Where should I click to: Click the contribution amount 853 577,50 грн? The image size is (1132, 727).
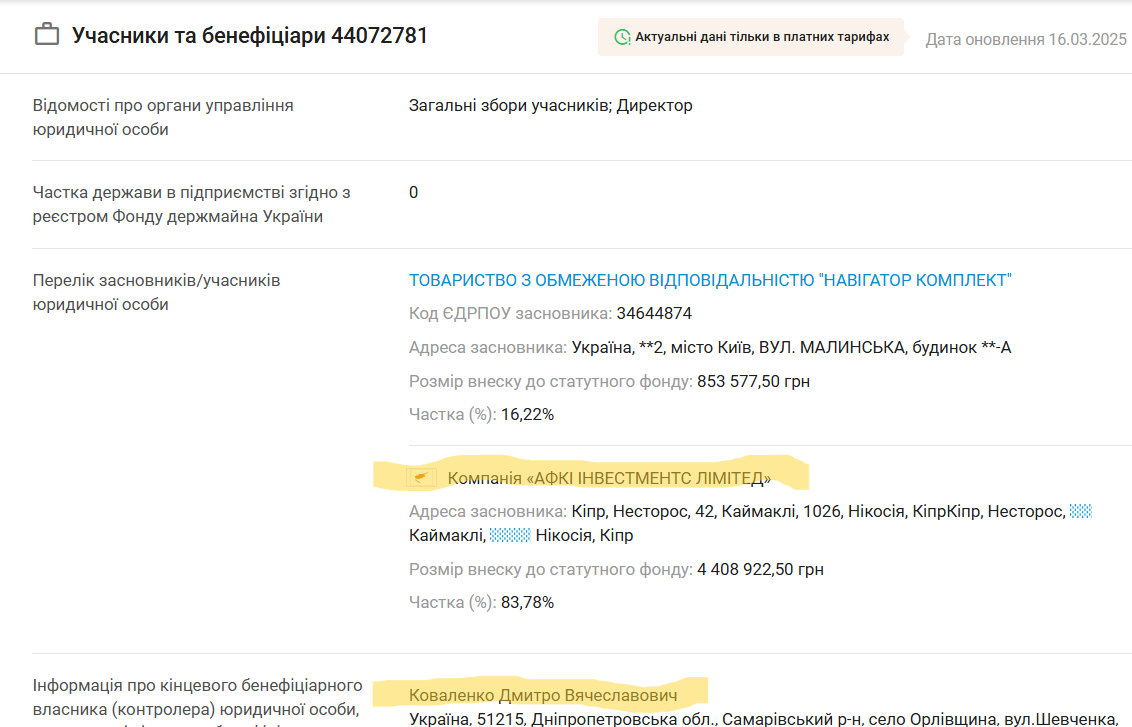click(x=753, y=381)
